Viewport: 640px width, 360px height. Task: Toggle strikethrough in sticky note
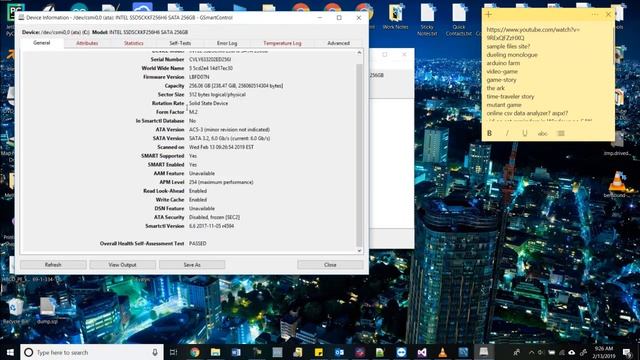[x=542, y=133]
